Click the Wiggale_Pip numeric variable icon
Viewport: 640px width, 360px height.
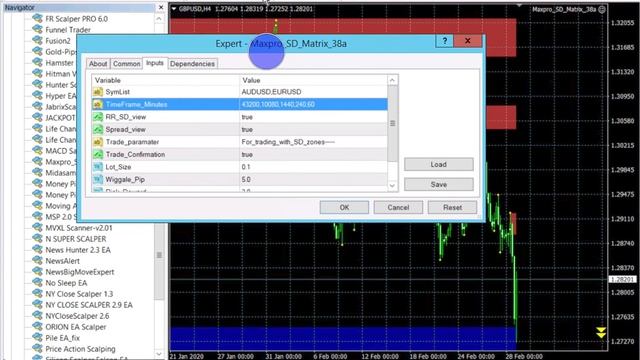coord(98,180)
